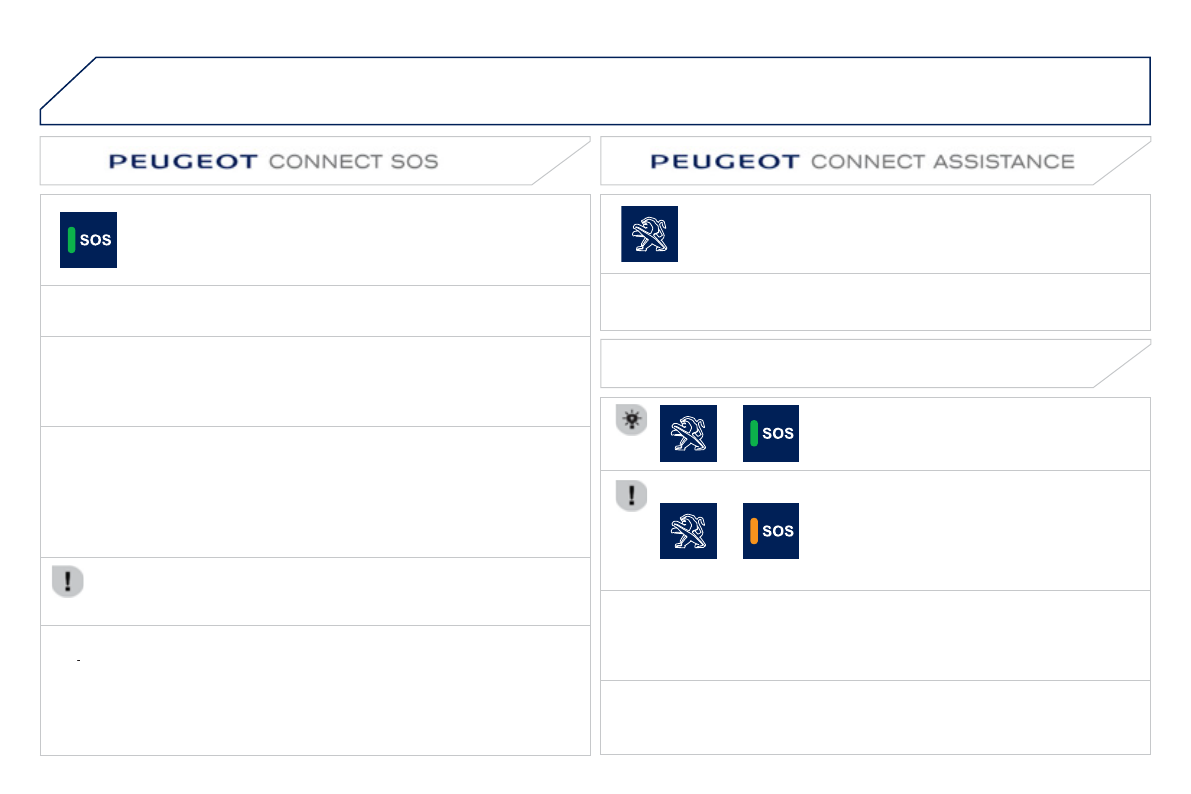Click the blank panel just below the orange SOS row
This screenshot has width=1191, height=794.
875,635
